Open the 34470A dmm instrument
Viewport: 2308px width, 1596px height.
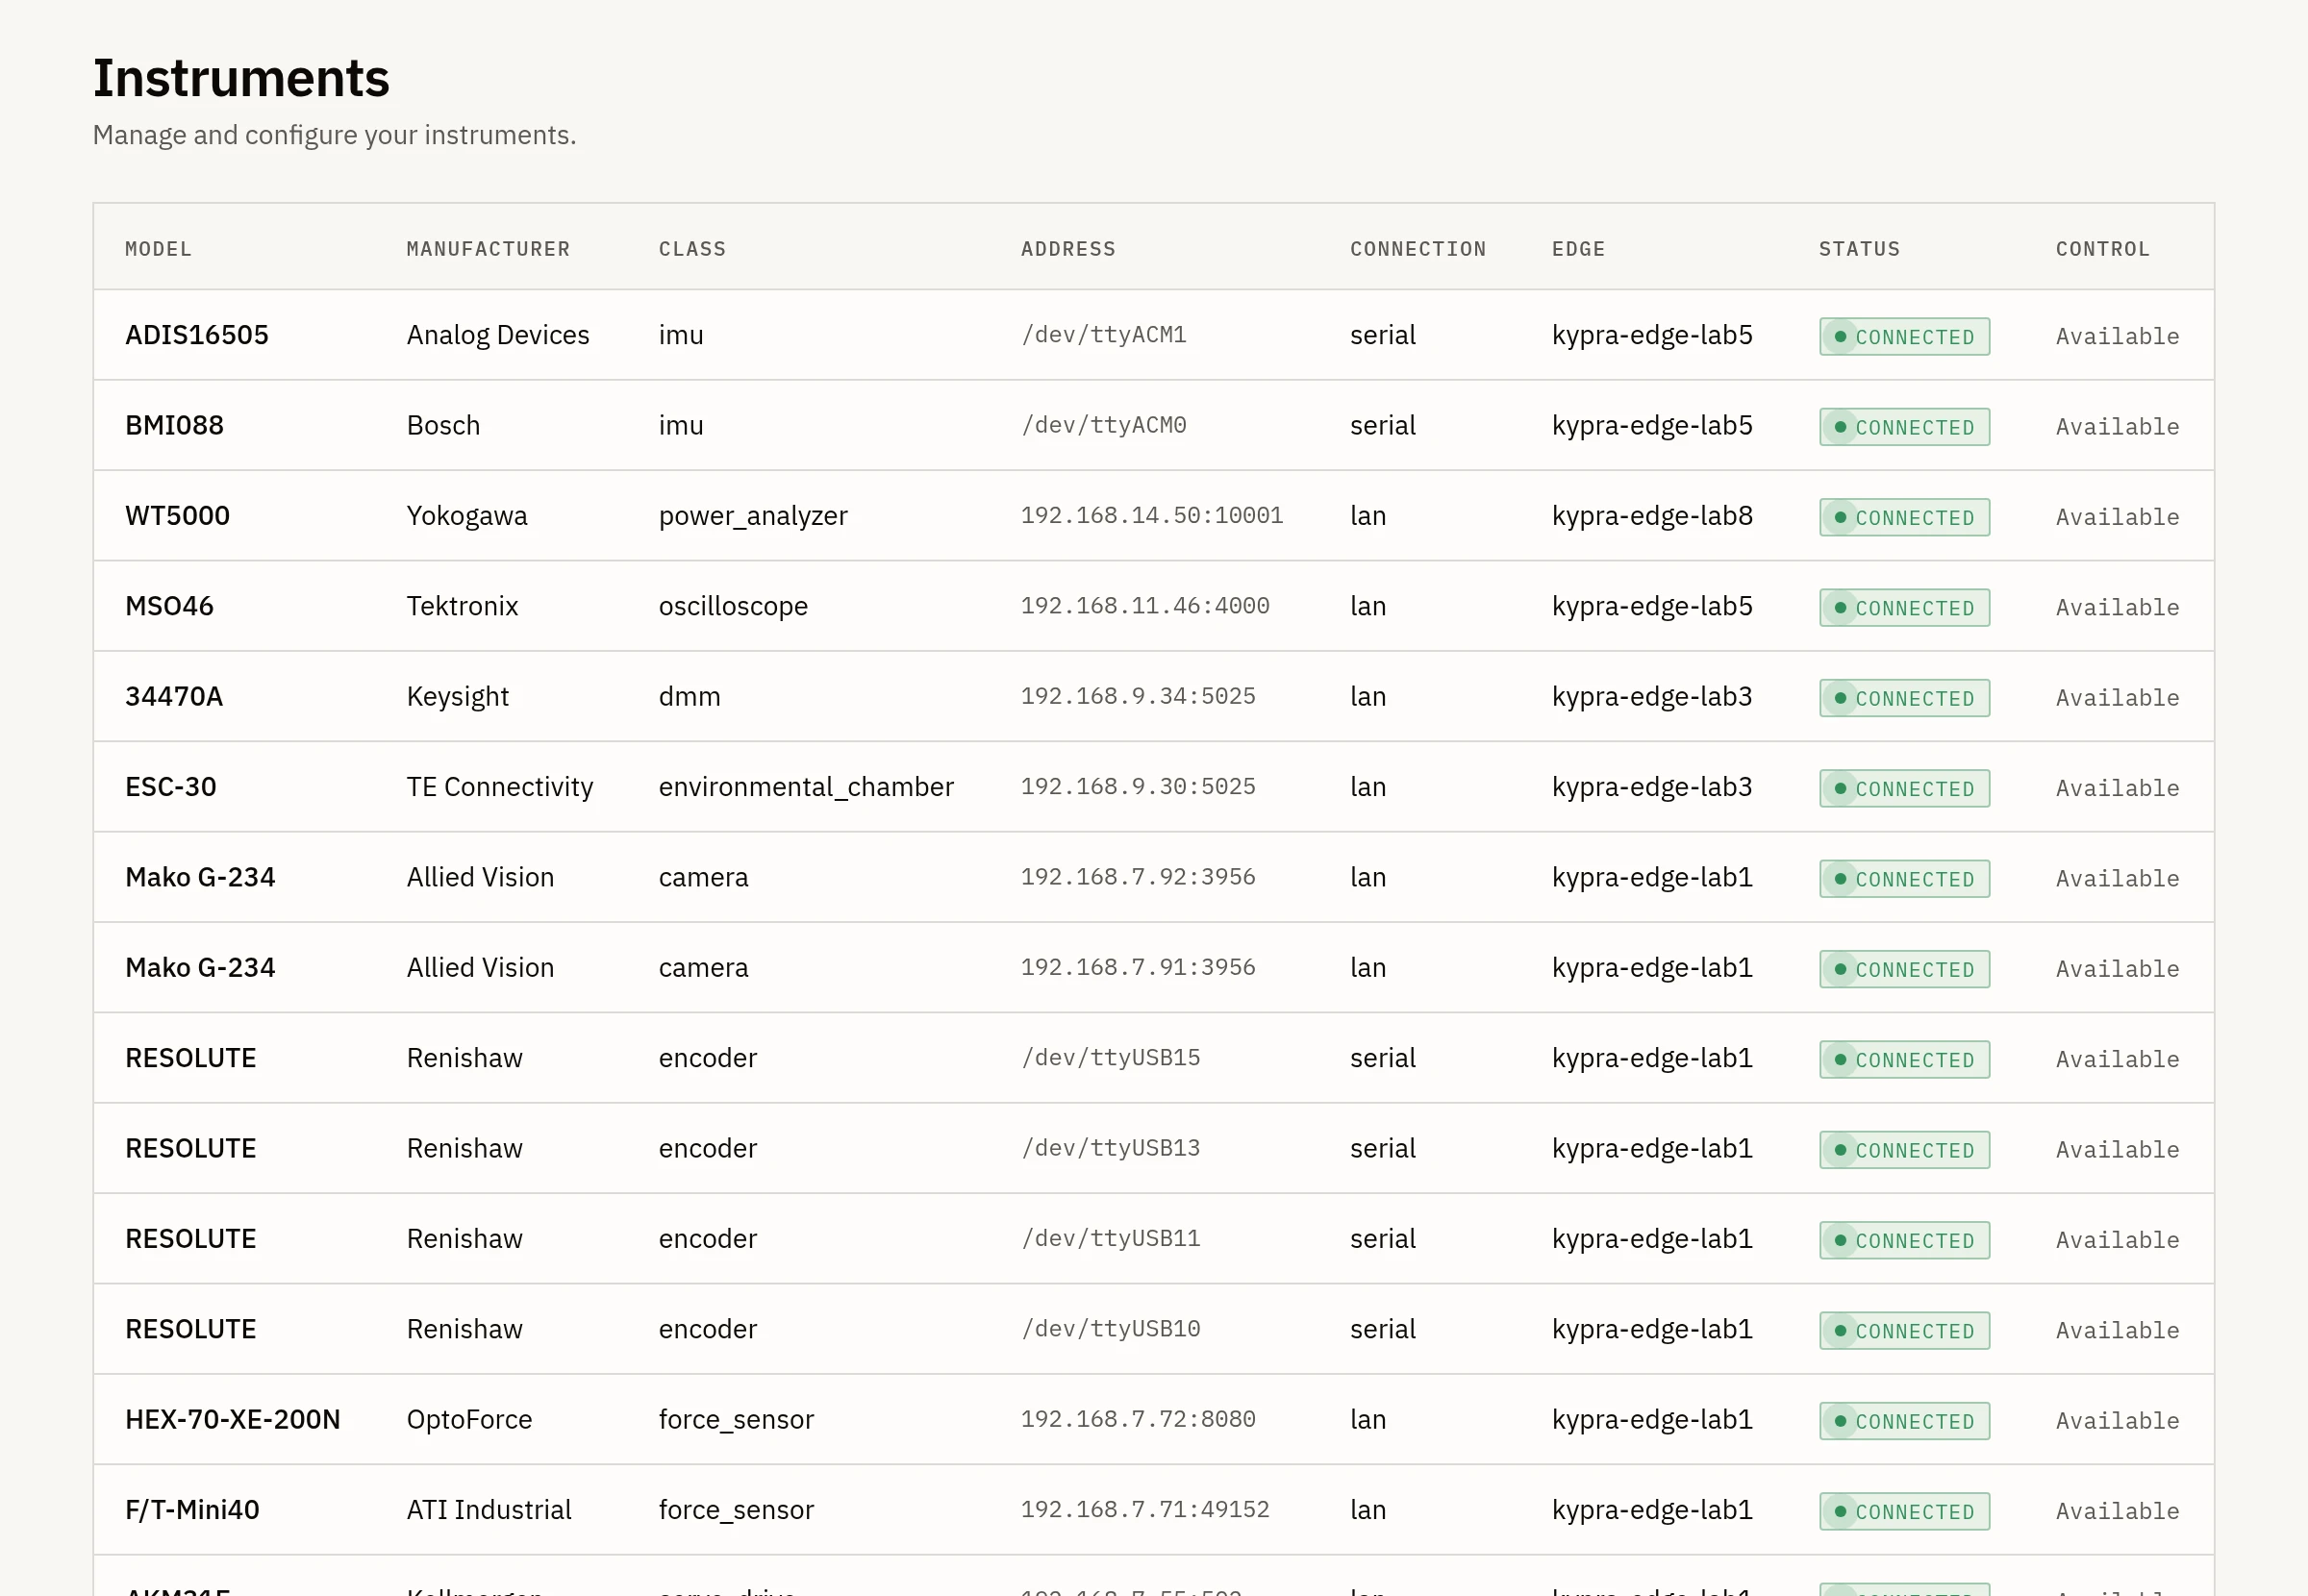[1153, 697]
